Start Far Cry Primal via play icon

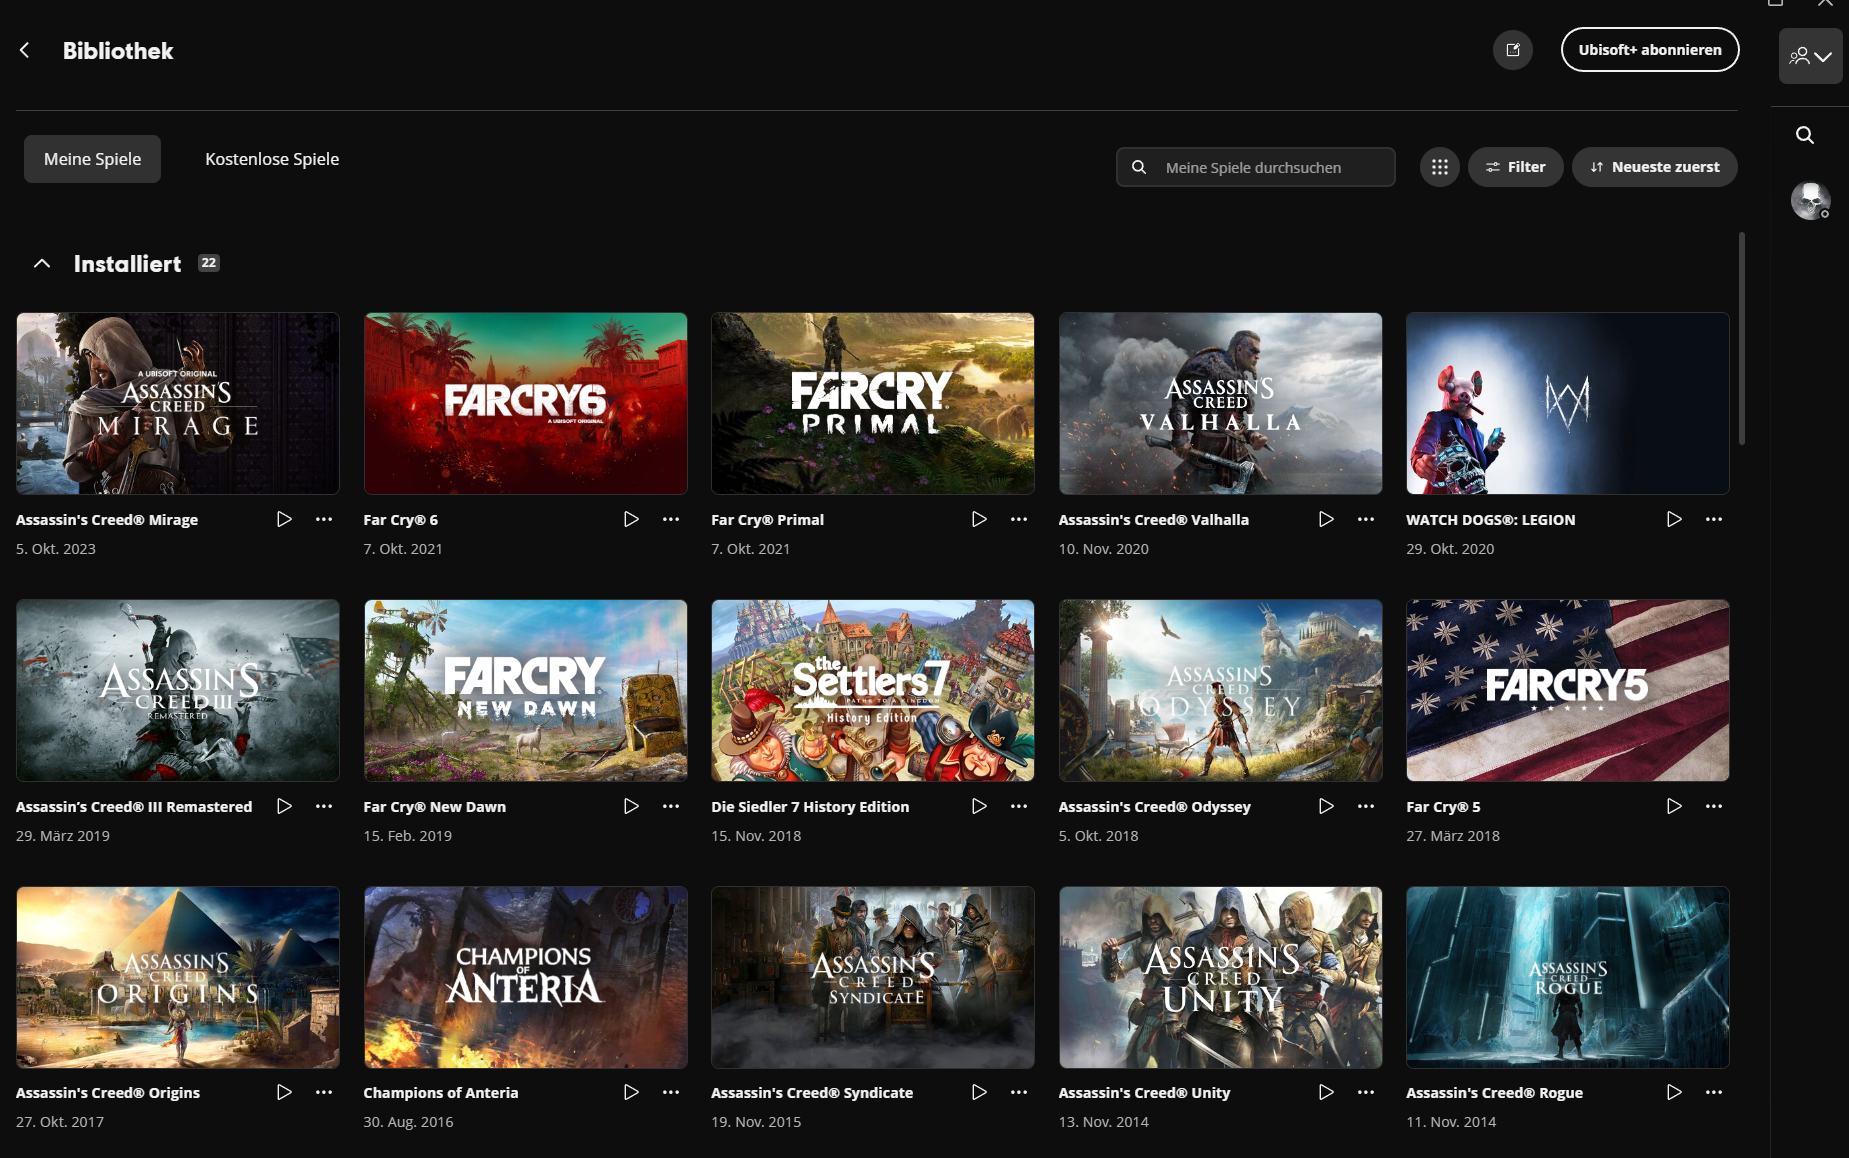pos(979,519)
